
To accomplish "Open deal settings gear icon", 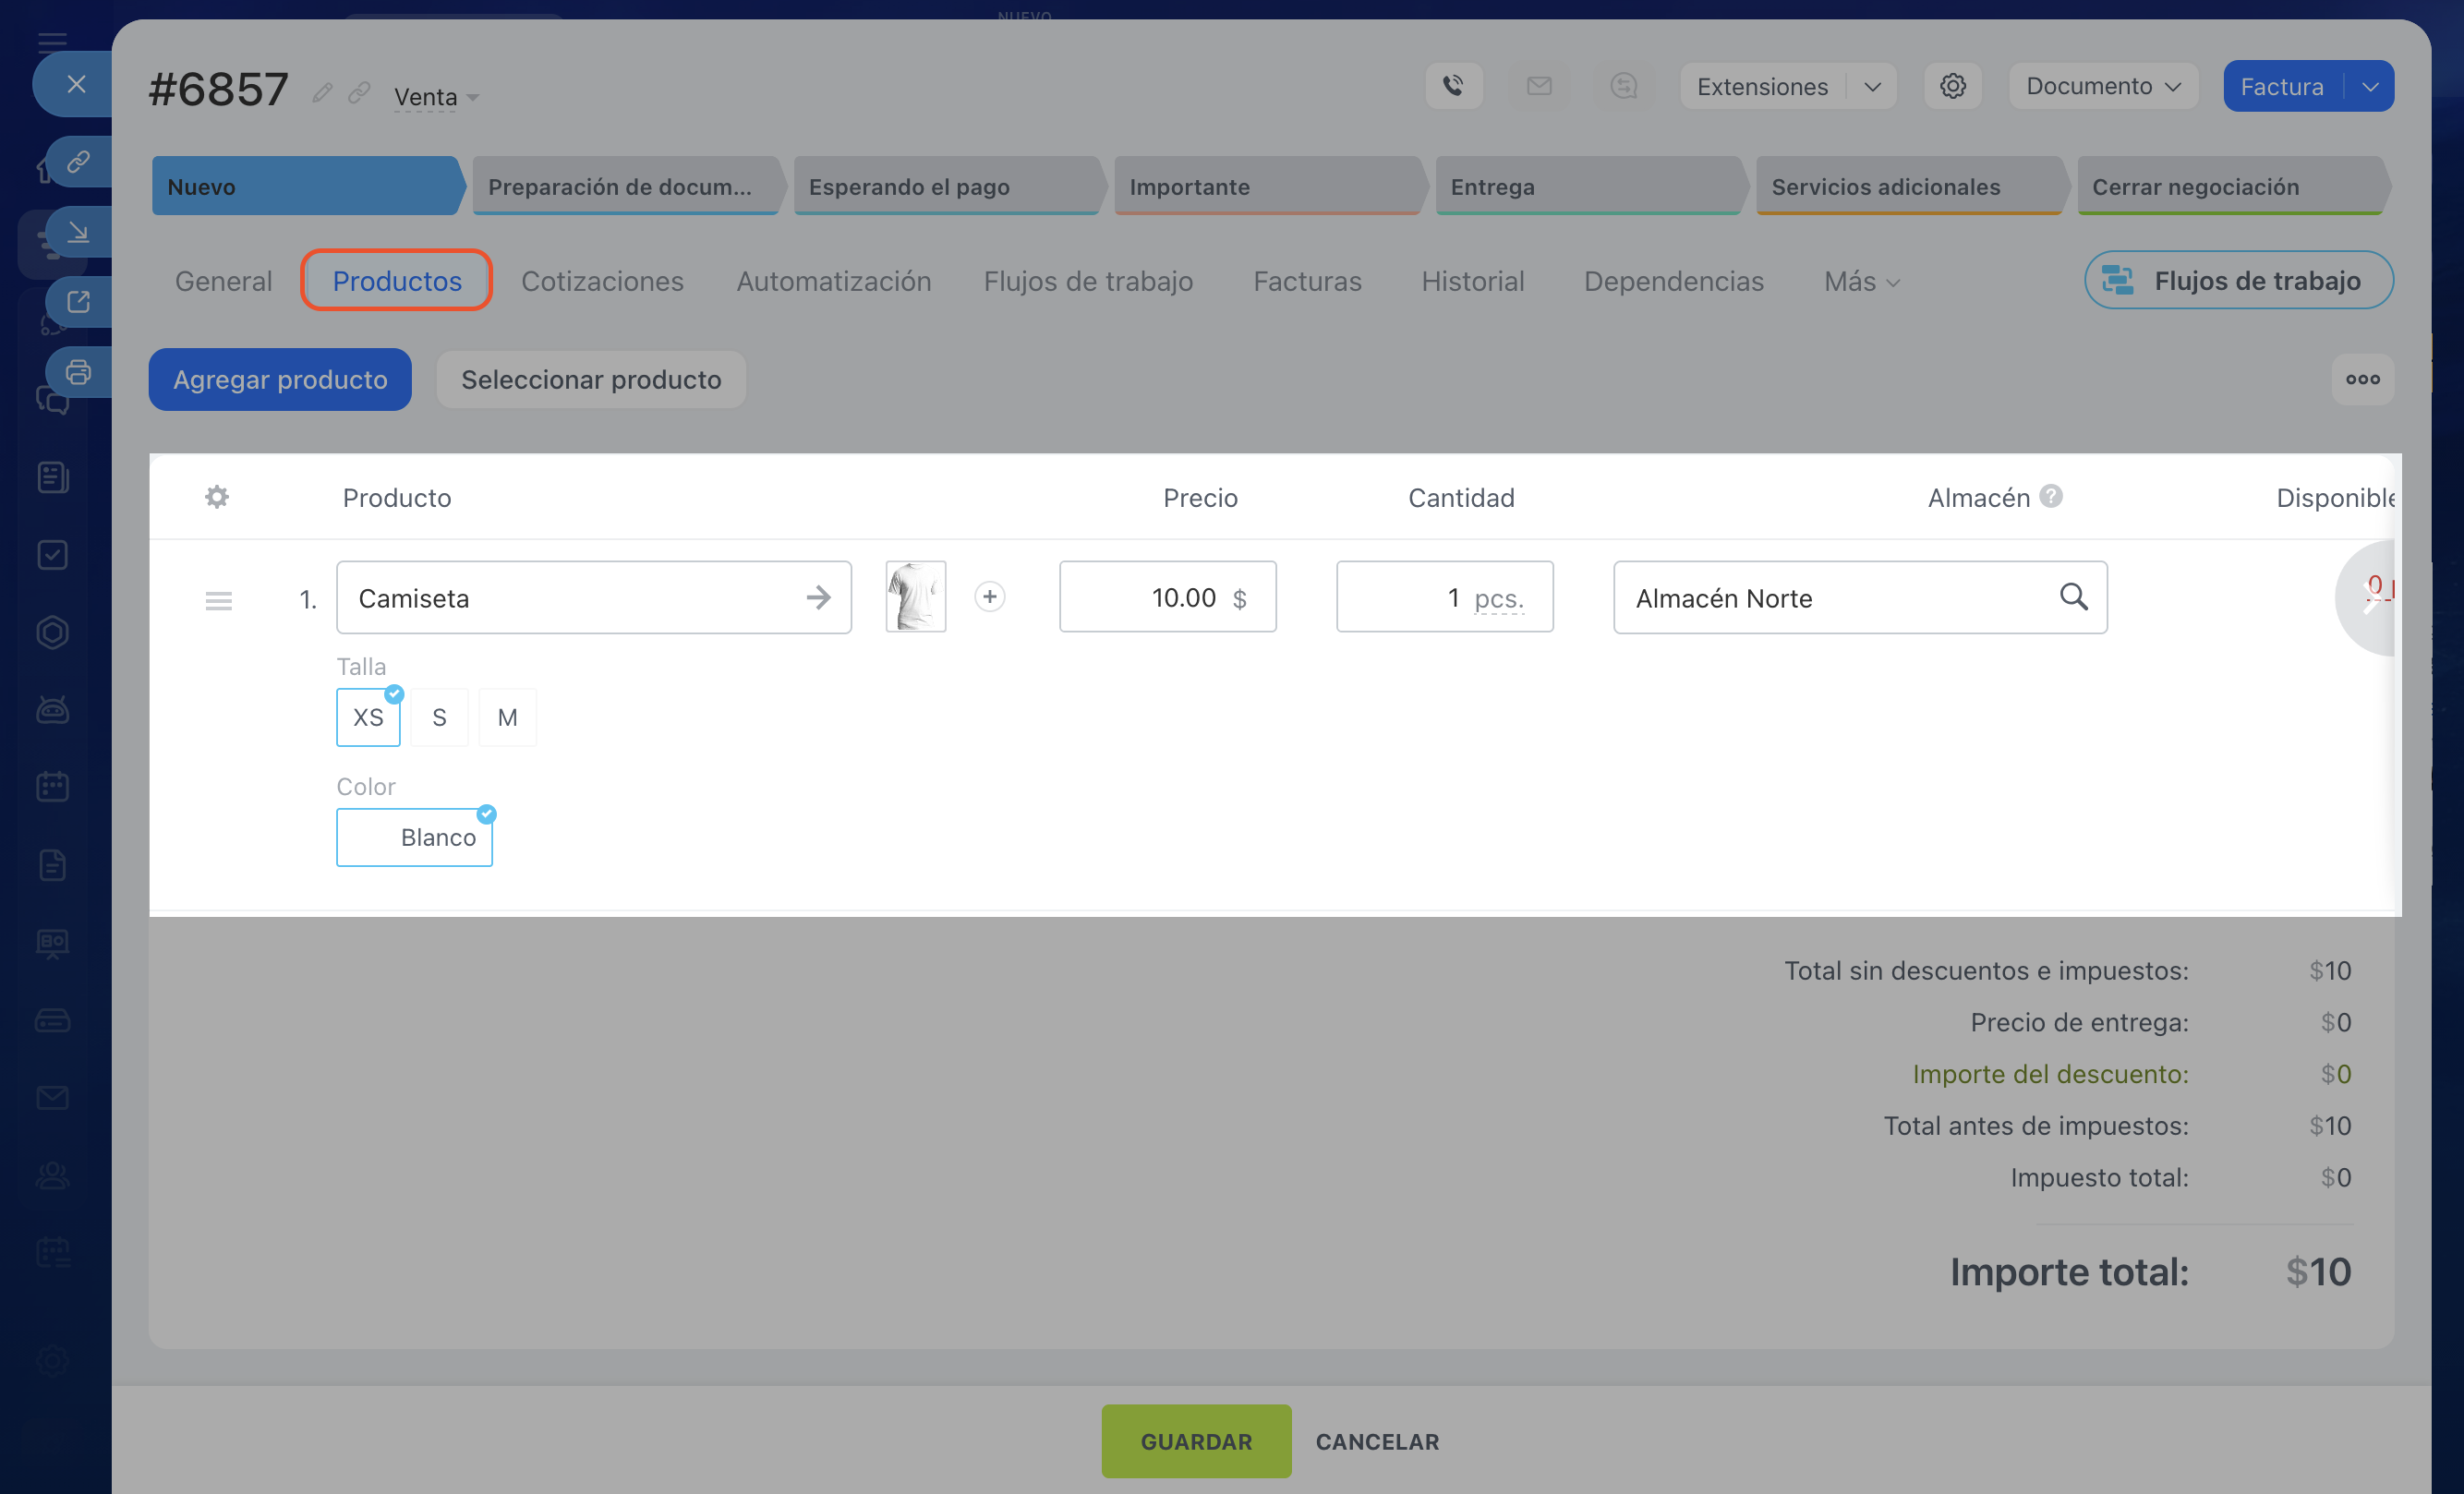I will [1952, 86].
